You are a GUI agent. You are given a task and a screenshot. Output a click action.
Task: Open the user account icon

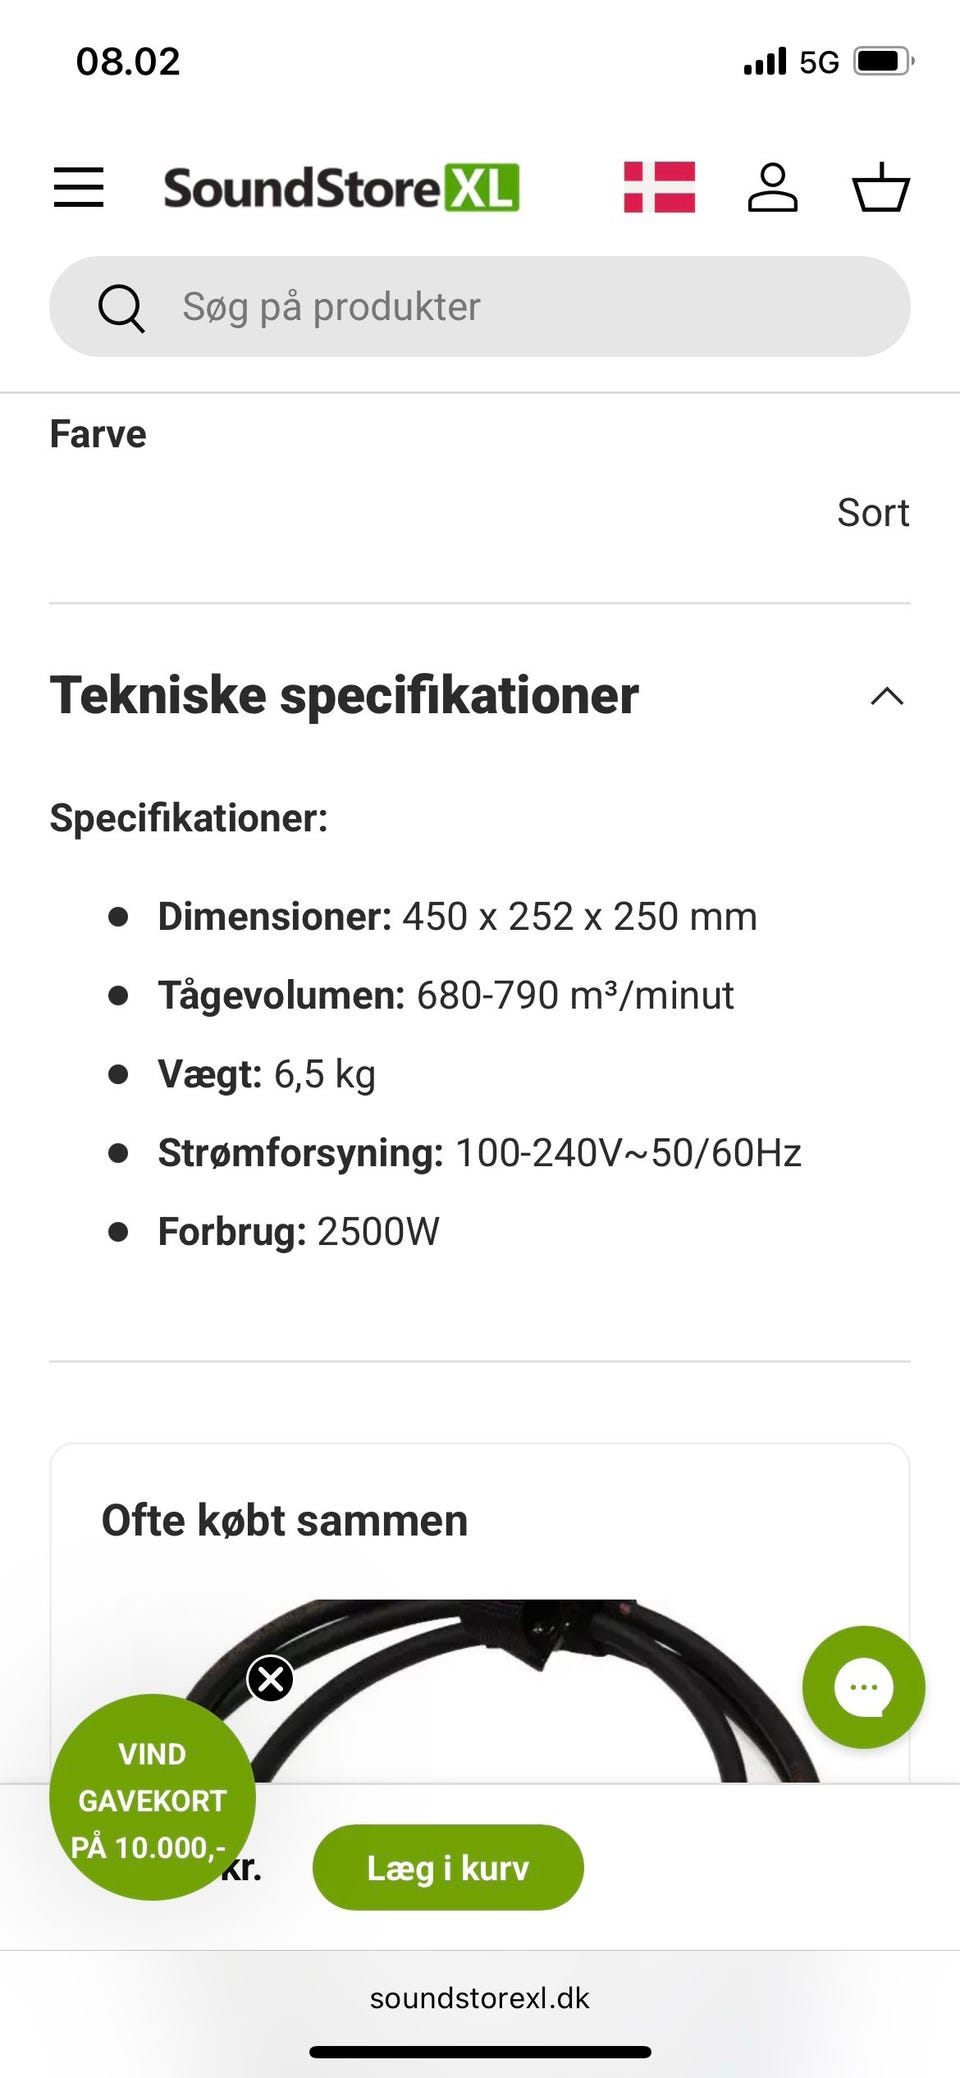point(773,187)
